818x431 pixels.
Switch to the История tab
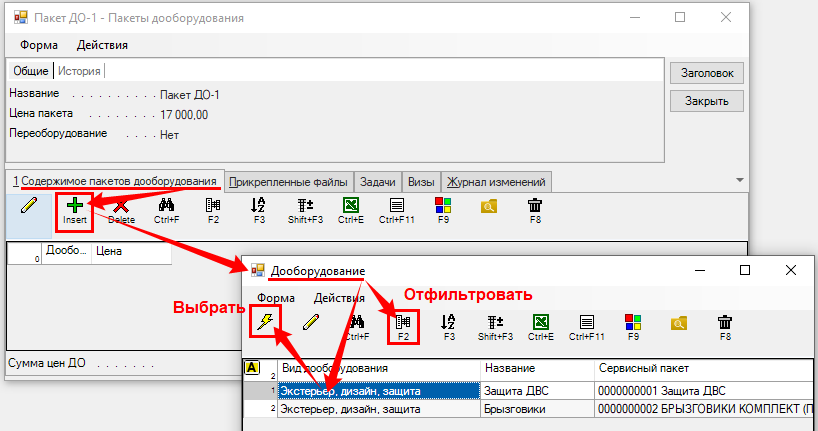click(x=80, y=71)
